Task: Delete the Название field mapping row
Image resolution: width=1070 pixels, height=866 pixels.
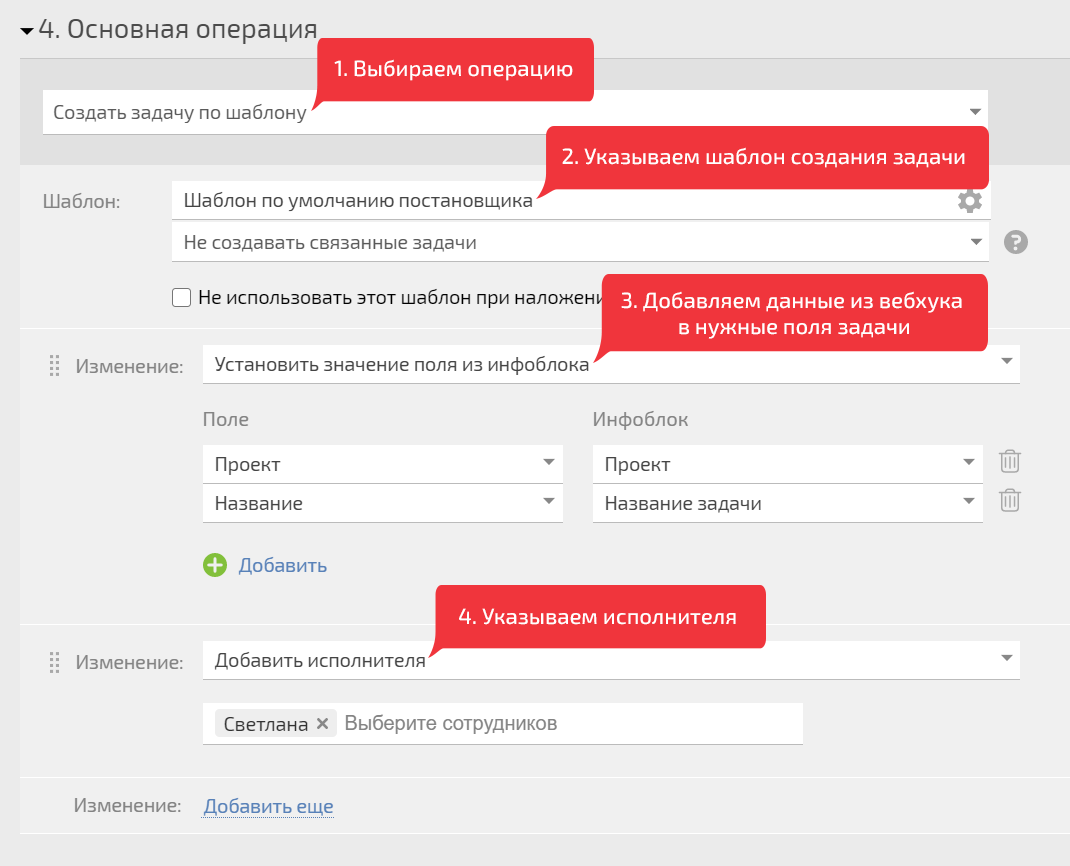Action: [1009, 501]
